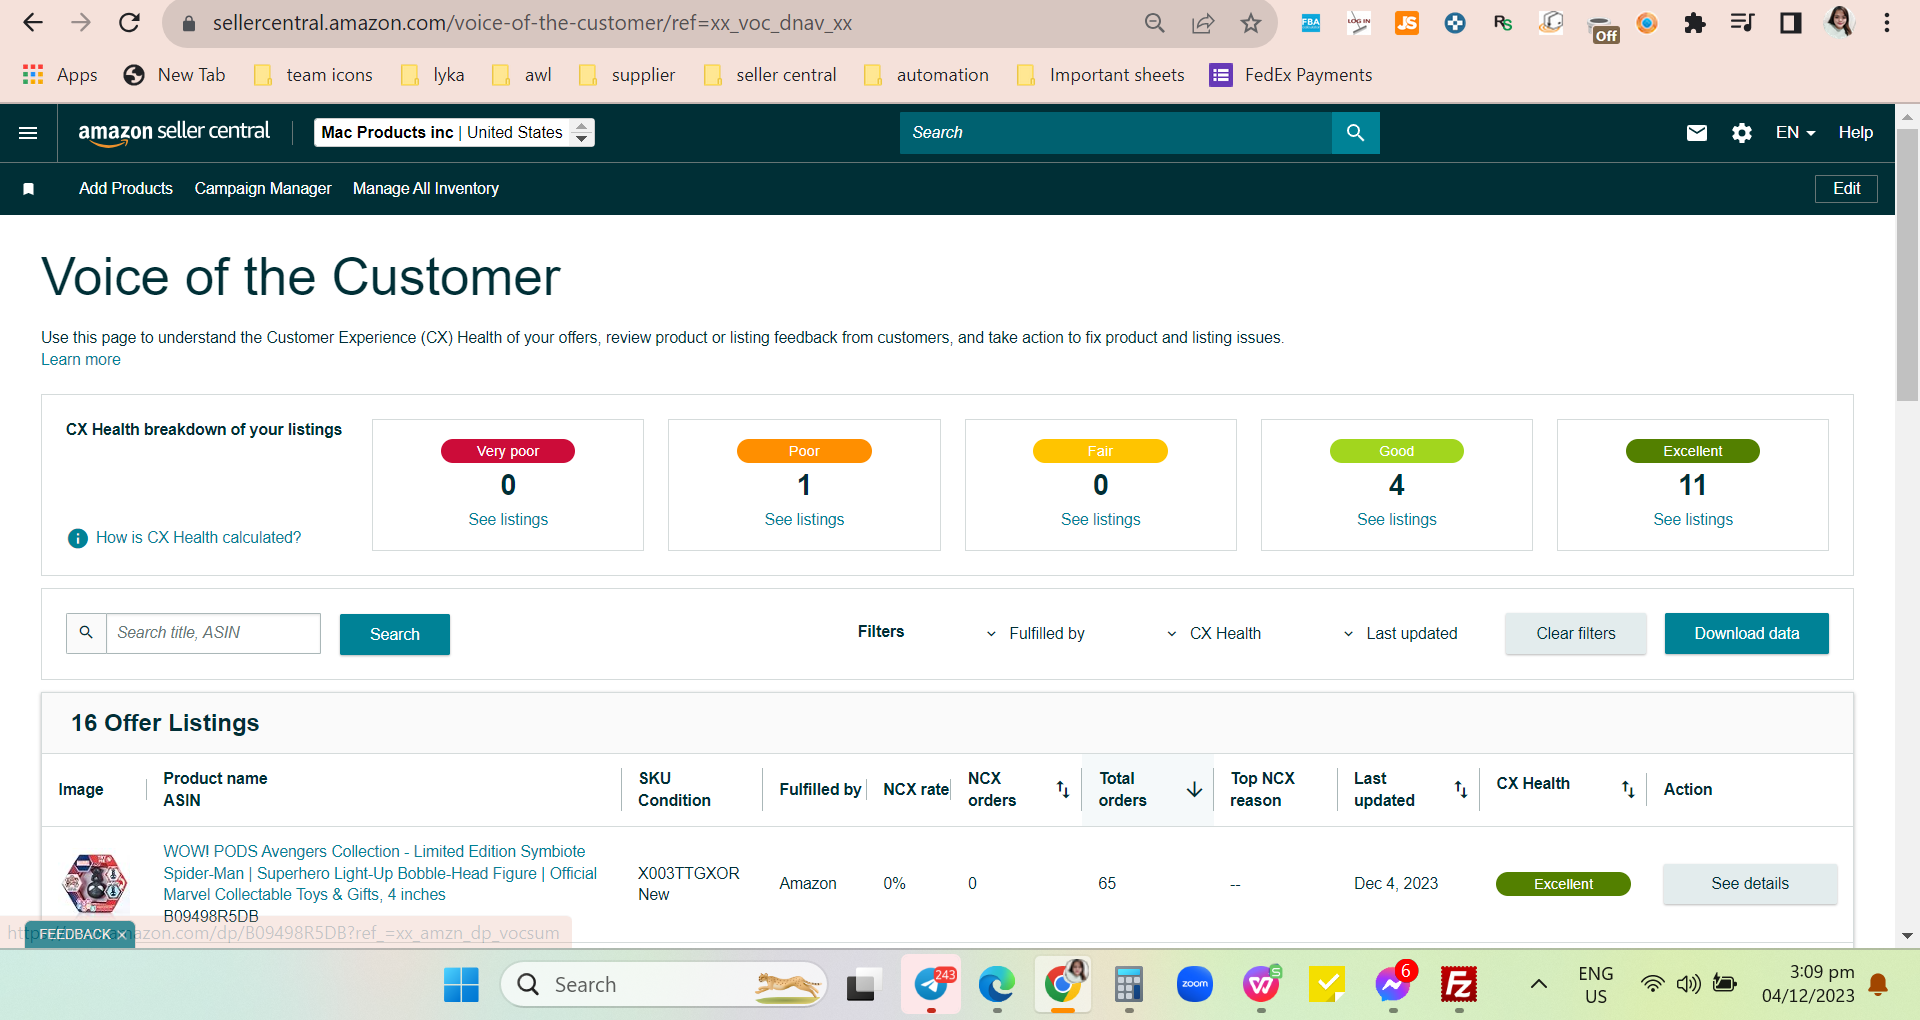Expand the EN language dropdown
This screenshot has height=1020, width=1920.
coord(1795,133)
